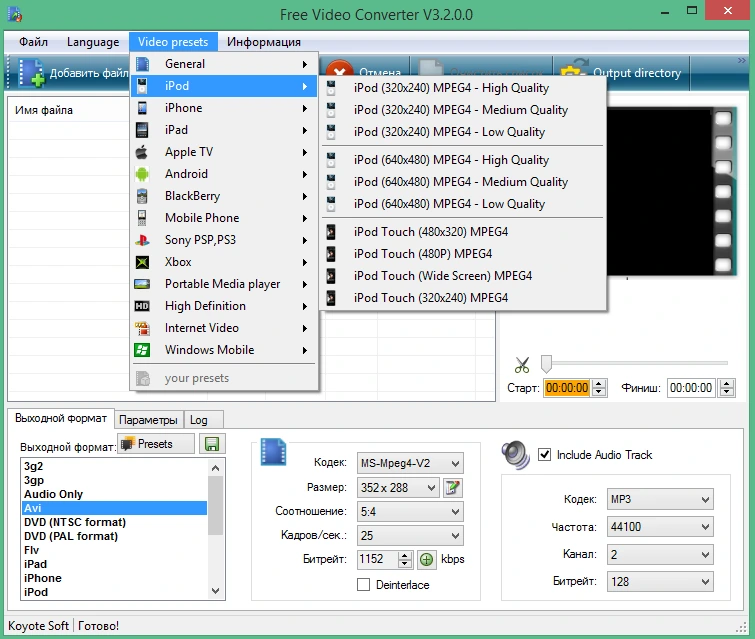Click the iPhone preset icon in menu

(x=142, y=108)
